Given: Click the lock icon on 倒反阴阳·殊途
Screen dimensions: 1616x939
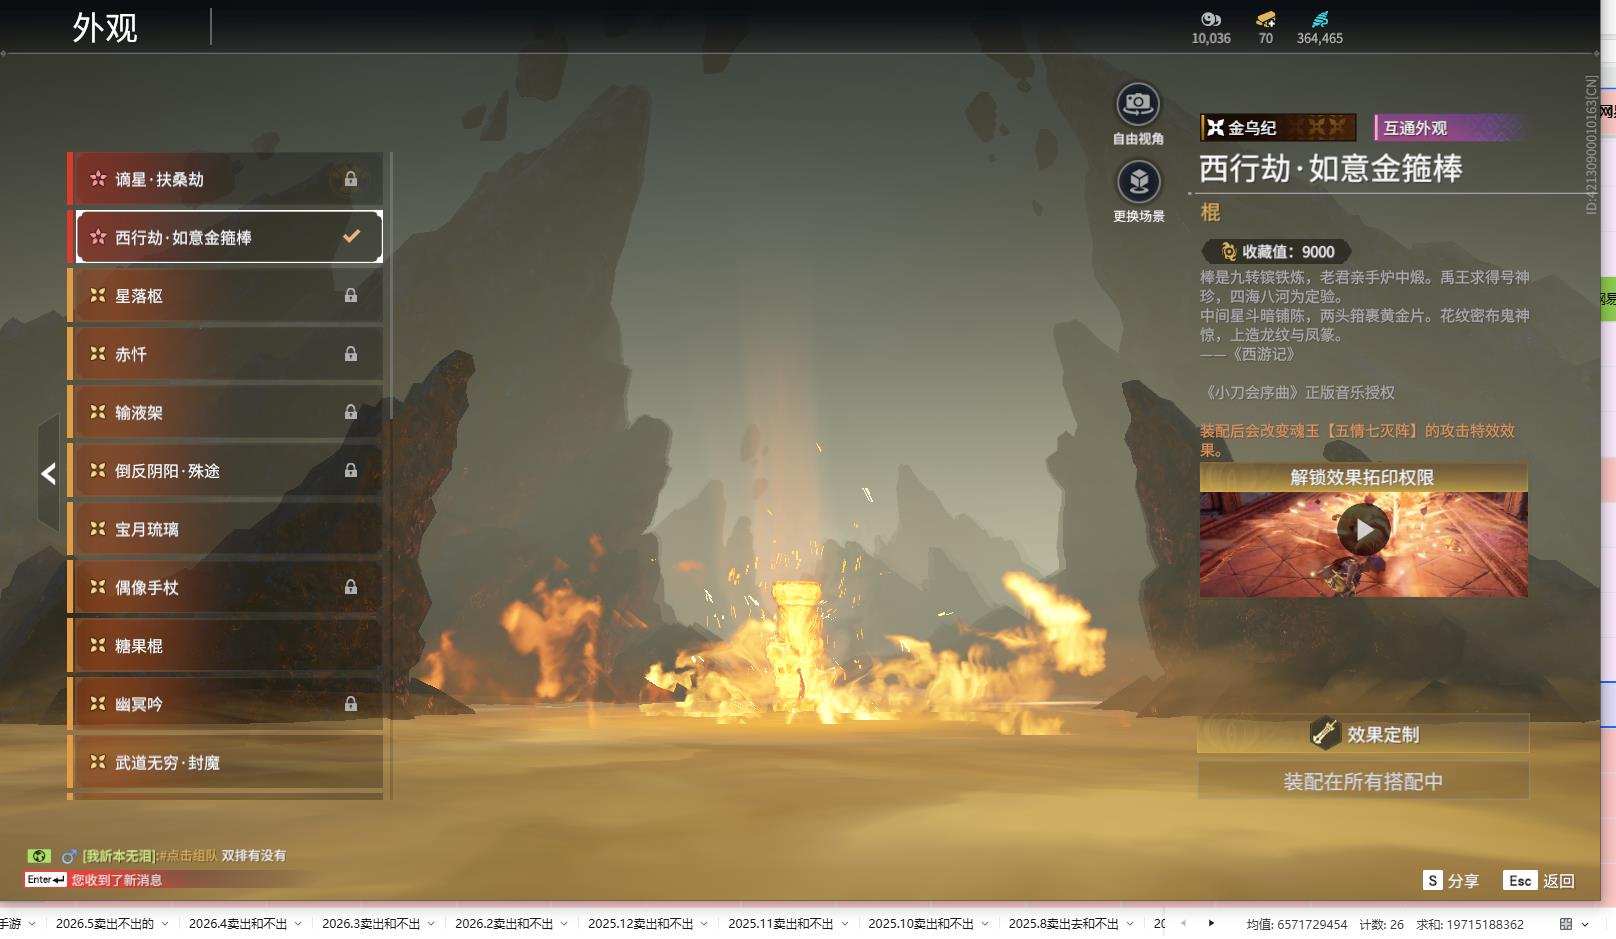Looking at the screenshot, I should point(351,470).
